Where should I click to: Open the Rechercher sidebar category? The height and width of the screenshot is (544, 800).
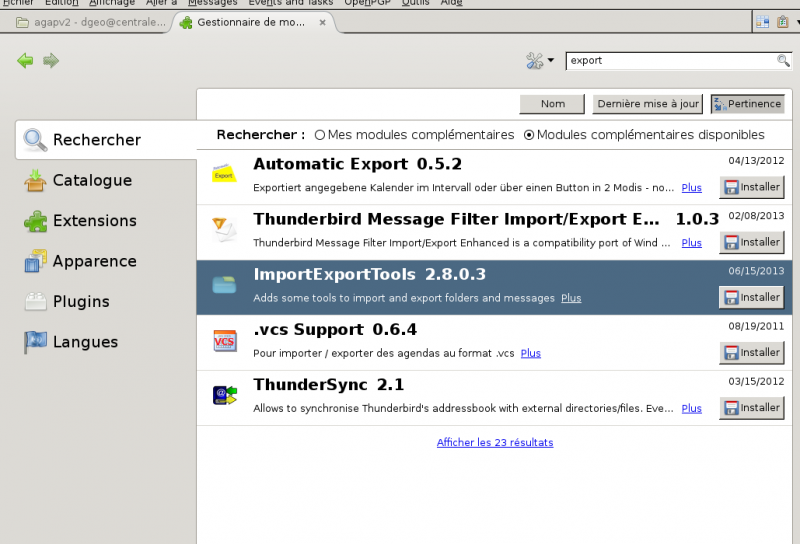[x=106, y=140]
